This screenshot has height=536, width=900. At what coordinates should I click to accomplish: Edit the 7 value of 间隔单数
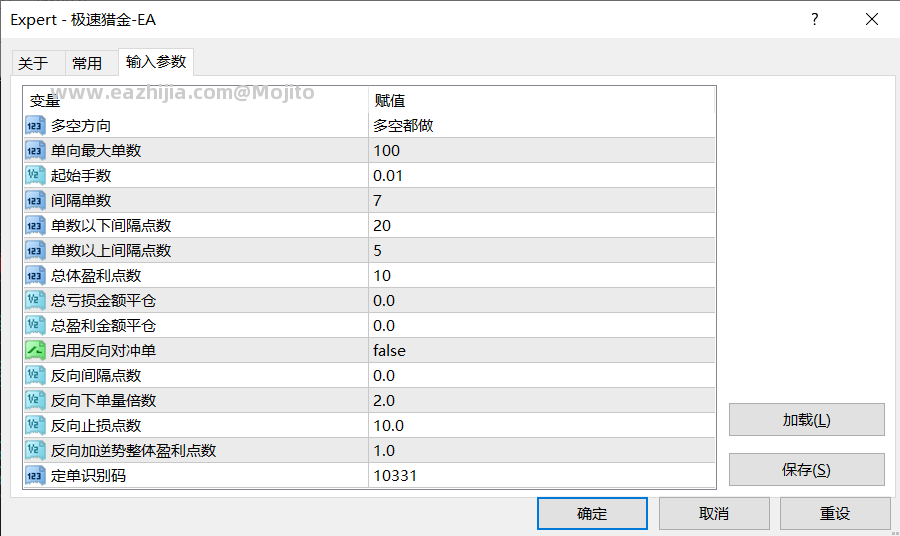[x=542, y=200]
